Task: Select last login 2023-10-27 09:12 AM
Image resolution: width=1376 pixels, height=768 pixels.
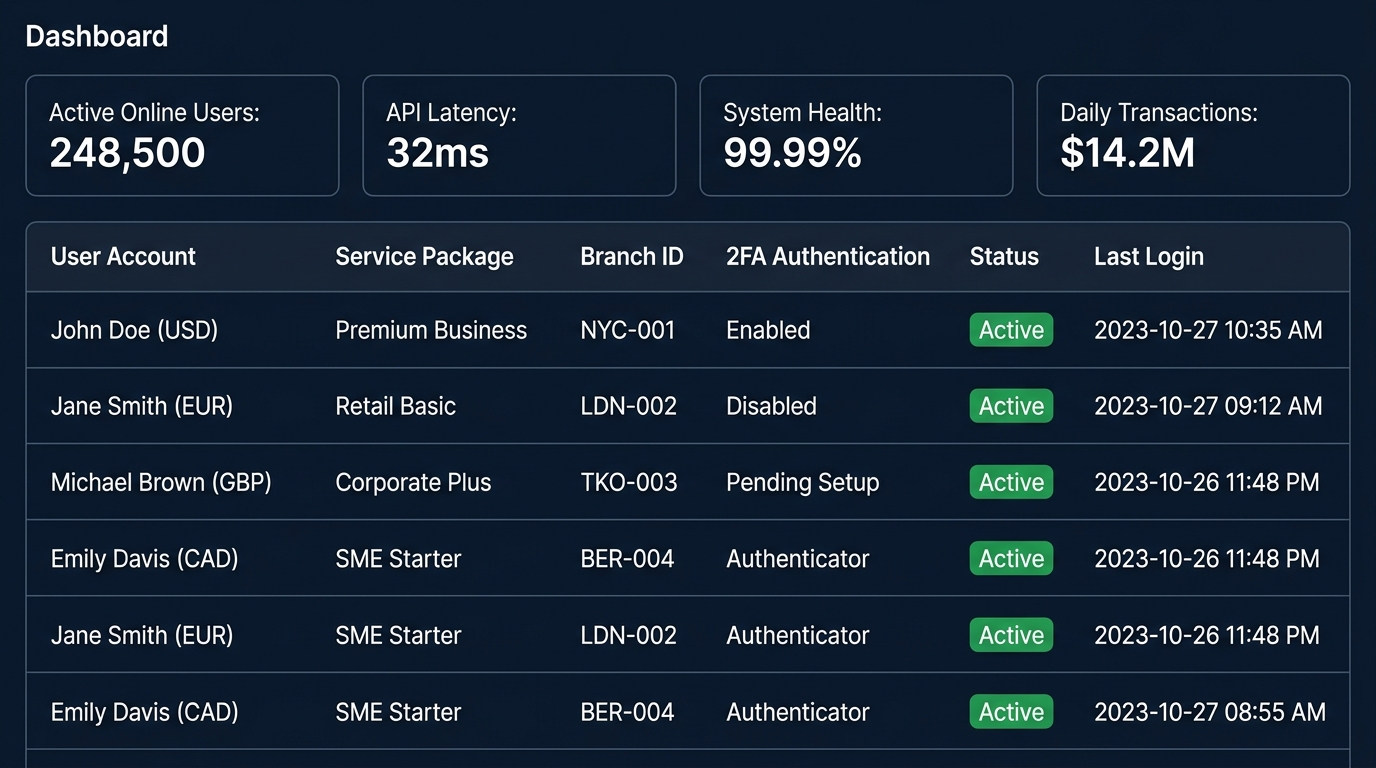Action: (1208, 406)
